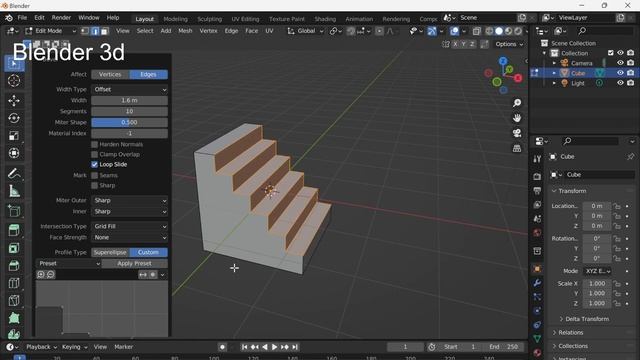Open the Global transform orientation dropdown
The image size is (640, 360).
(305, 31)
